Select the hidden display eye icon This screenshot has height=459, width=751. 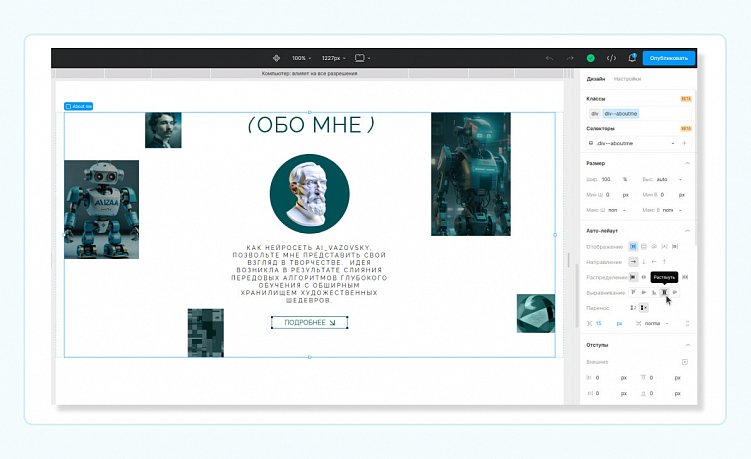click(654, 246)
